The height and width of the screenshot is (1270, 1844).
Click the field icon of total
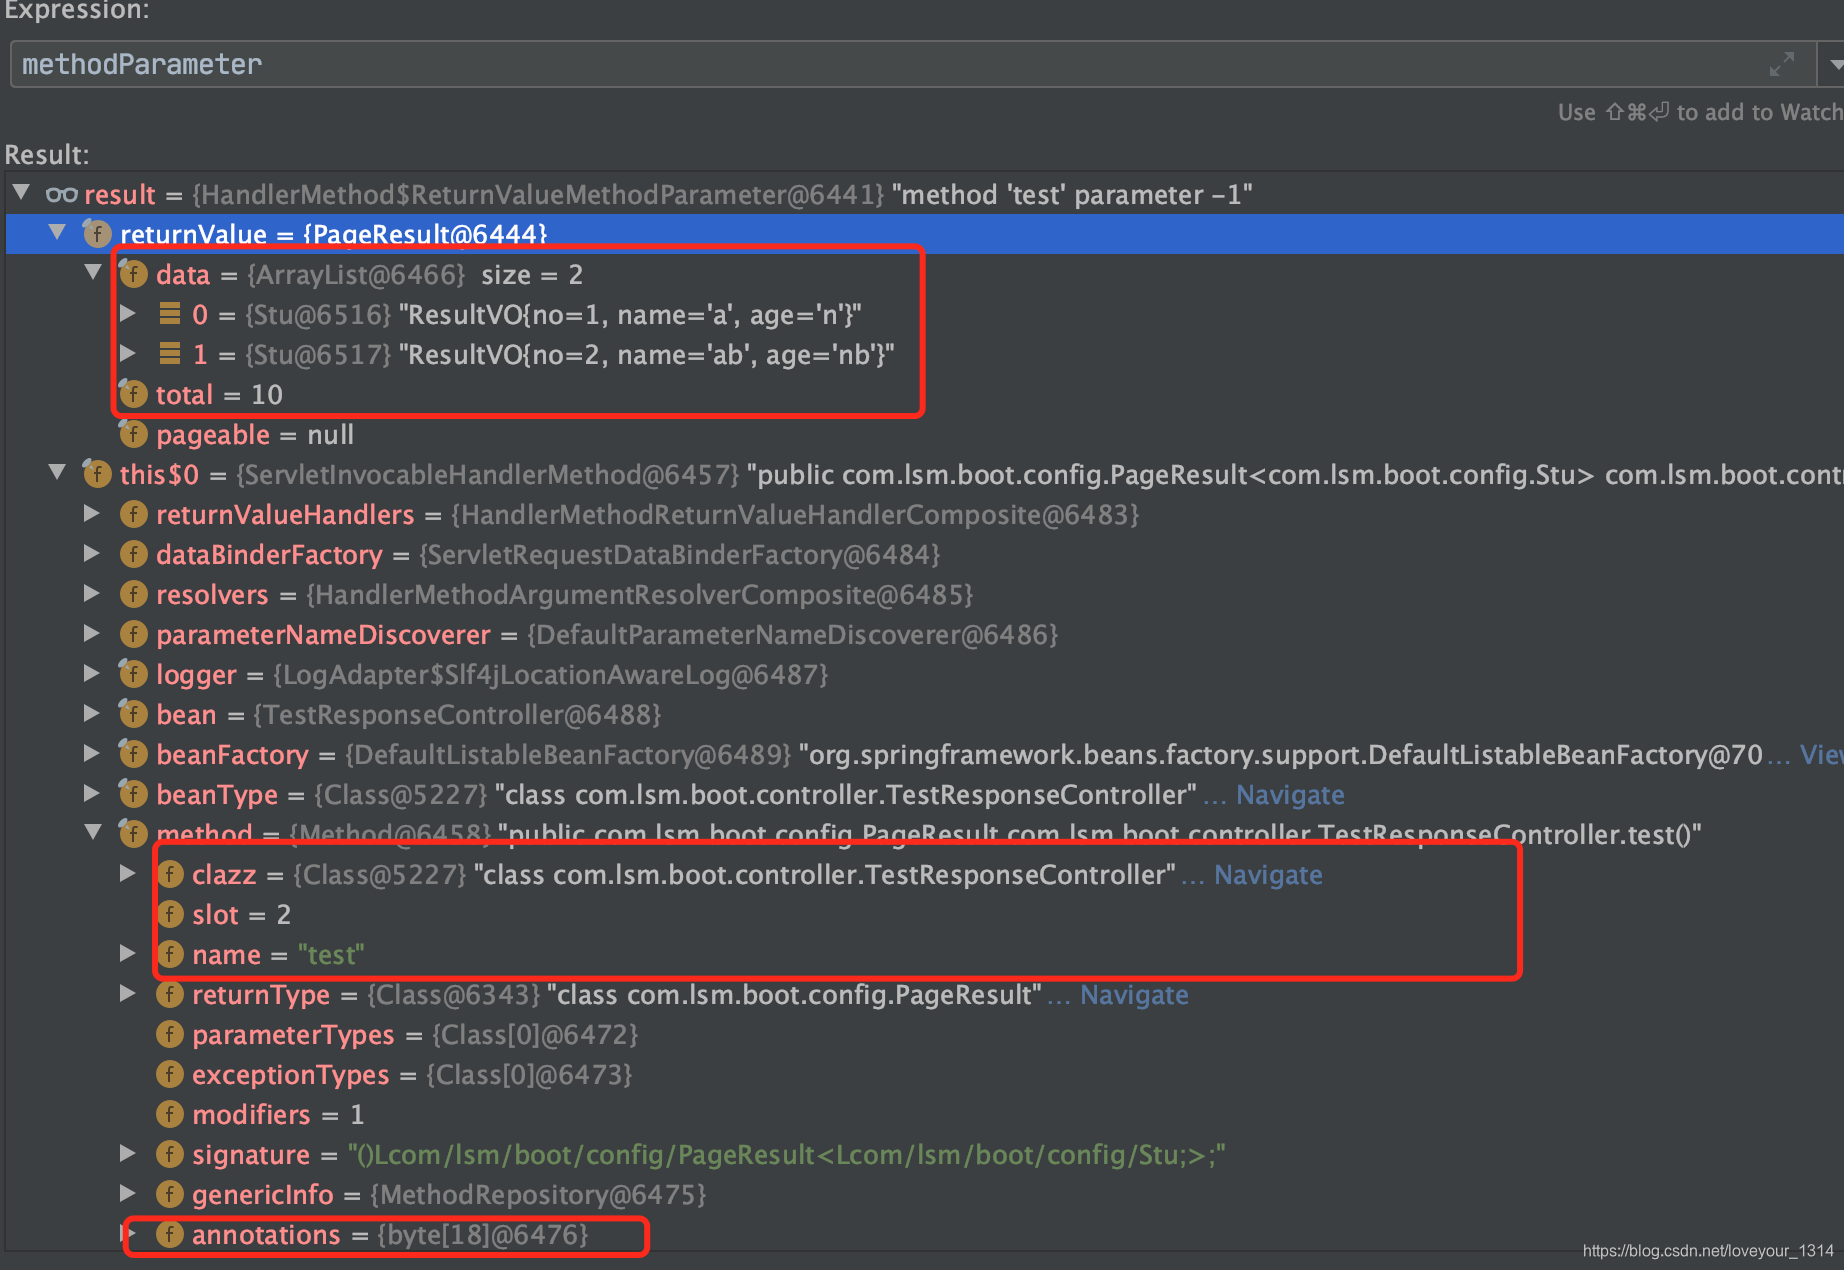133,393
